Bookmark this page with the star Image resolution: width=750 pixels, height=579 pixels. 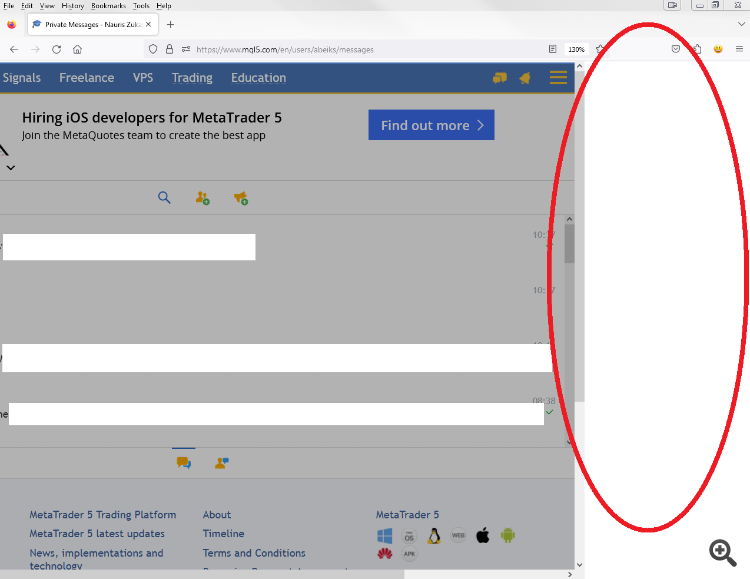tap(599, 49)
